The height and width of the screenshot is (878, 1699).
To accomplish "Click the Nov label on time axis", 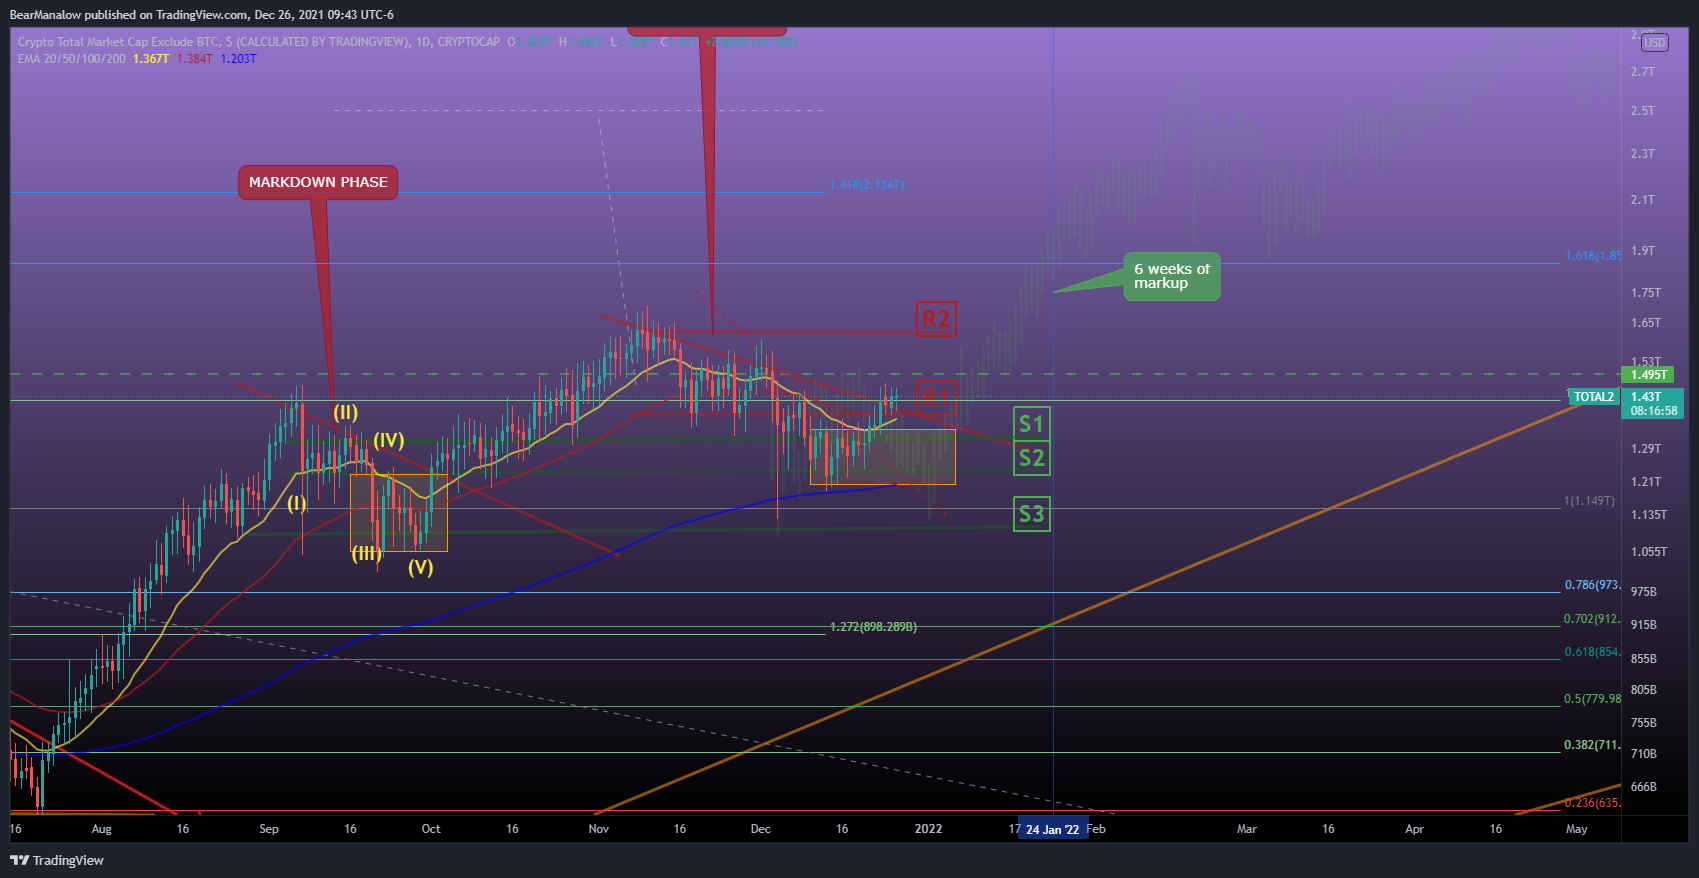I will pos(599,829).
